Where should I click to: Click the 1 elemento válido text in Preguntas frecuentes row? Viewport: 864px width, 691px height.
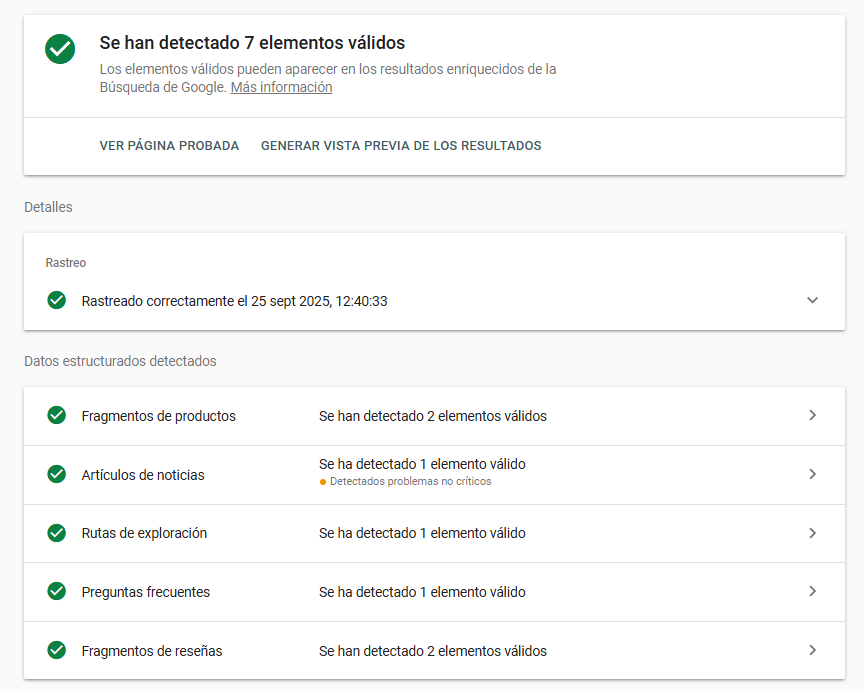422,592
